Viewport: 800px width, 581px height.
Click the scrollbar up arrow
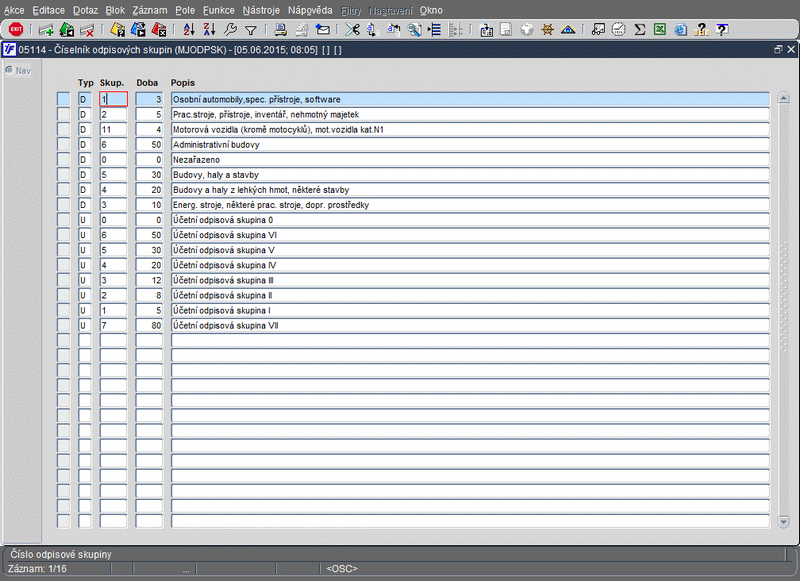coord(783,98)
